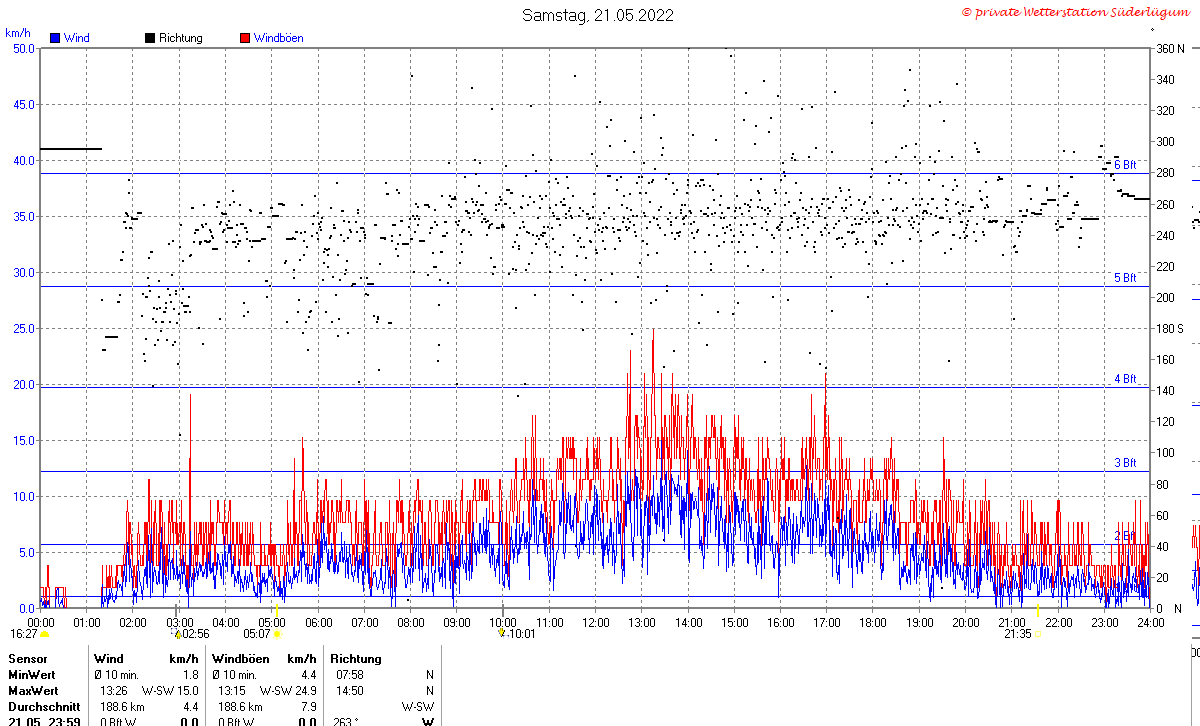Click the red Windböen legend square

pyautogui.click(x=245, y=38)
